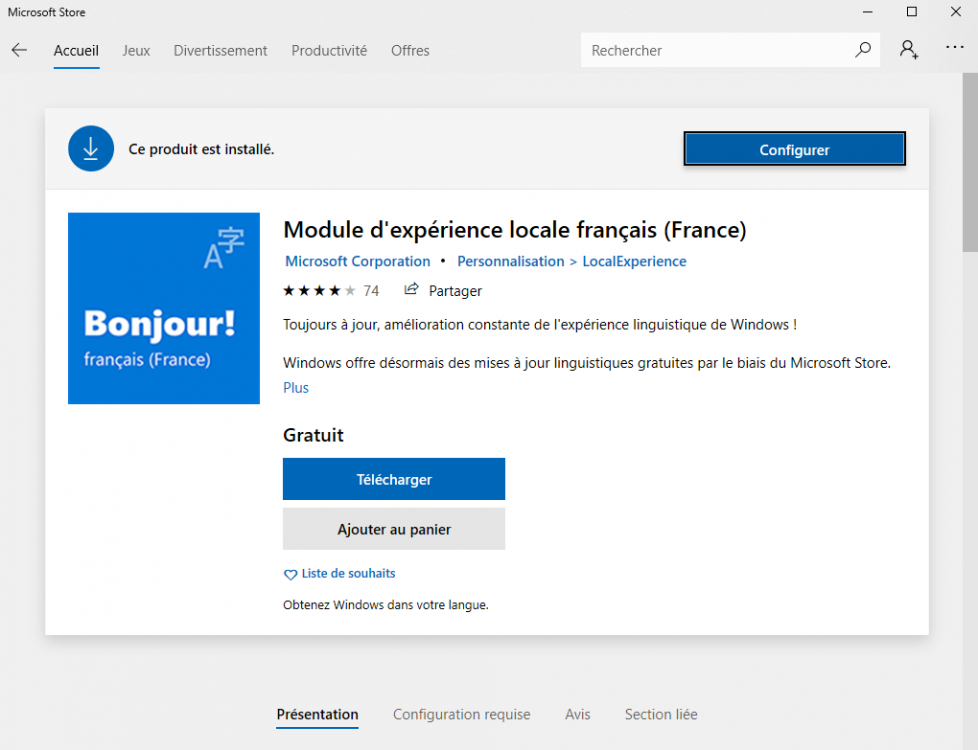The width and height of the screenshot is (978, 750).
Task: Click the heart wishlist icon
Action: point(290,574)
